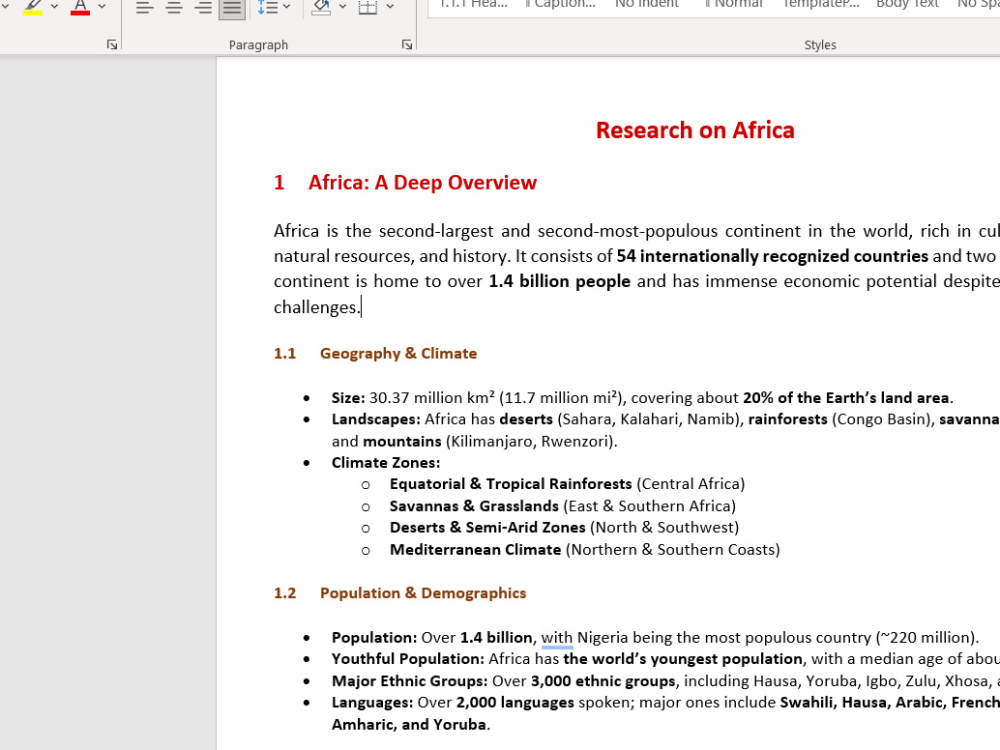
Task: Click the 'Youthful Population:' bullet label
Action: (x=408, y=659)
